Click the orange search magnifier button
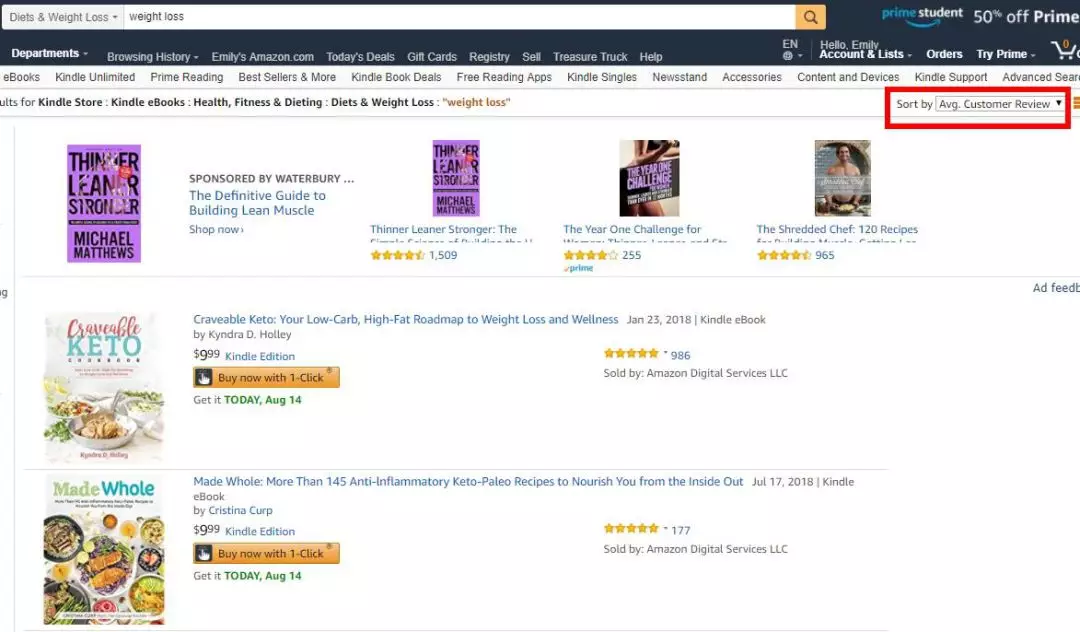The height and width of the screenshot is (632, 1080). [810, 17]
